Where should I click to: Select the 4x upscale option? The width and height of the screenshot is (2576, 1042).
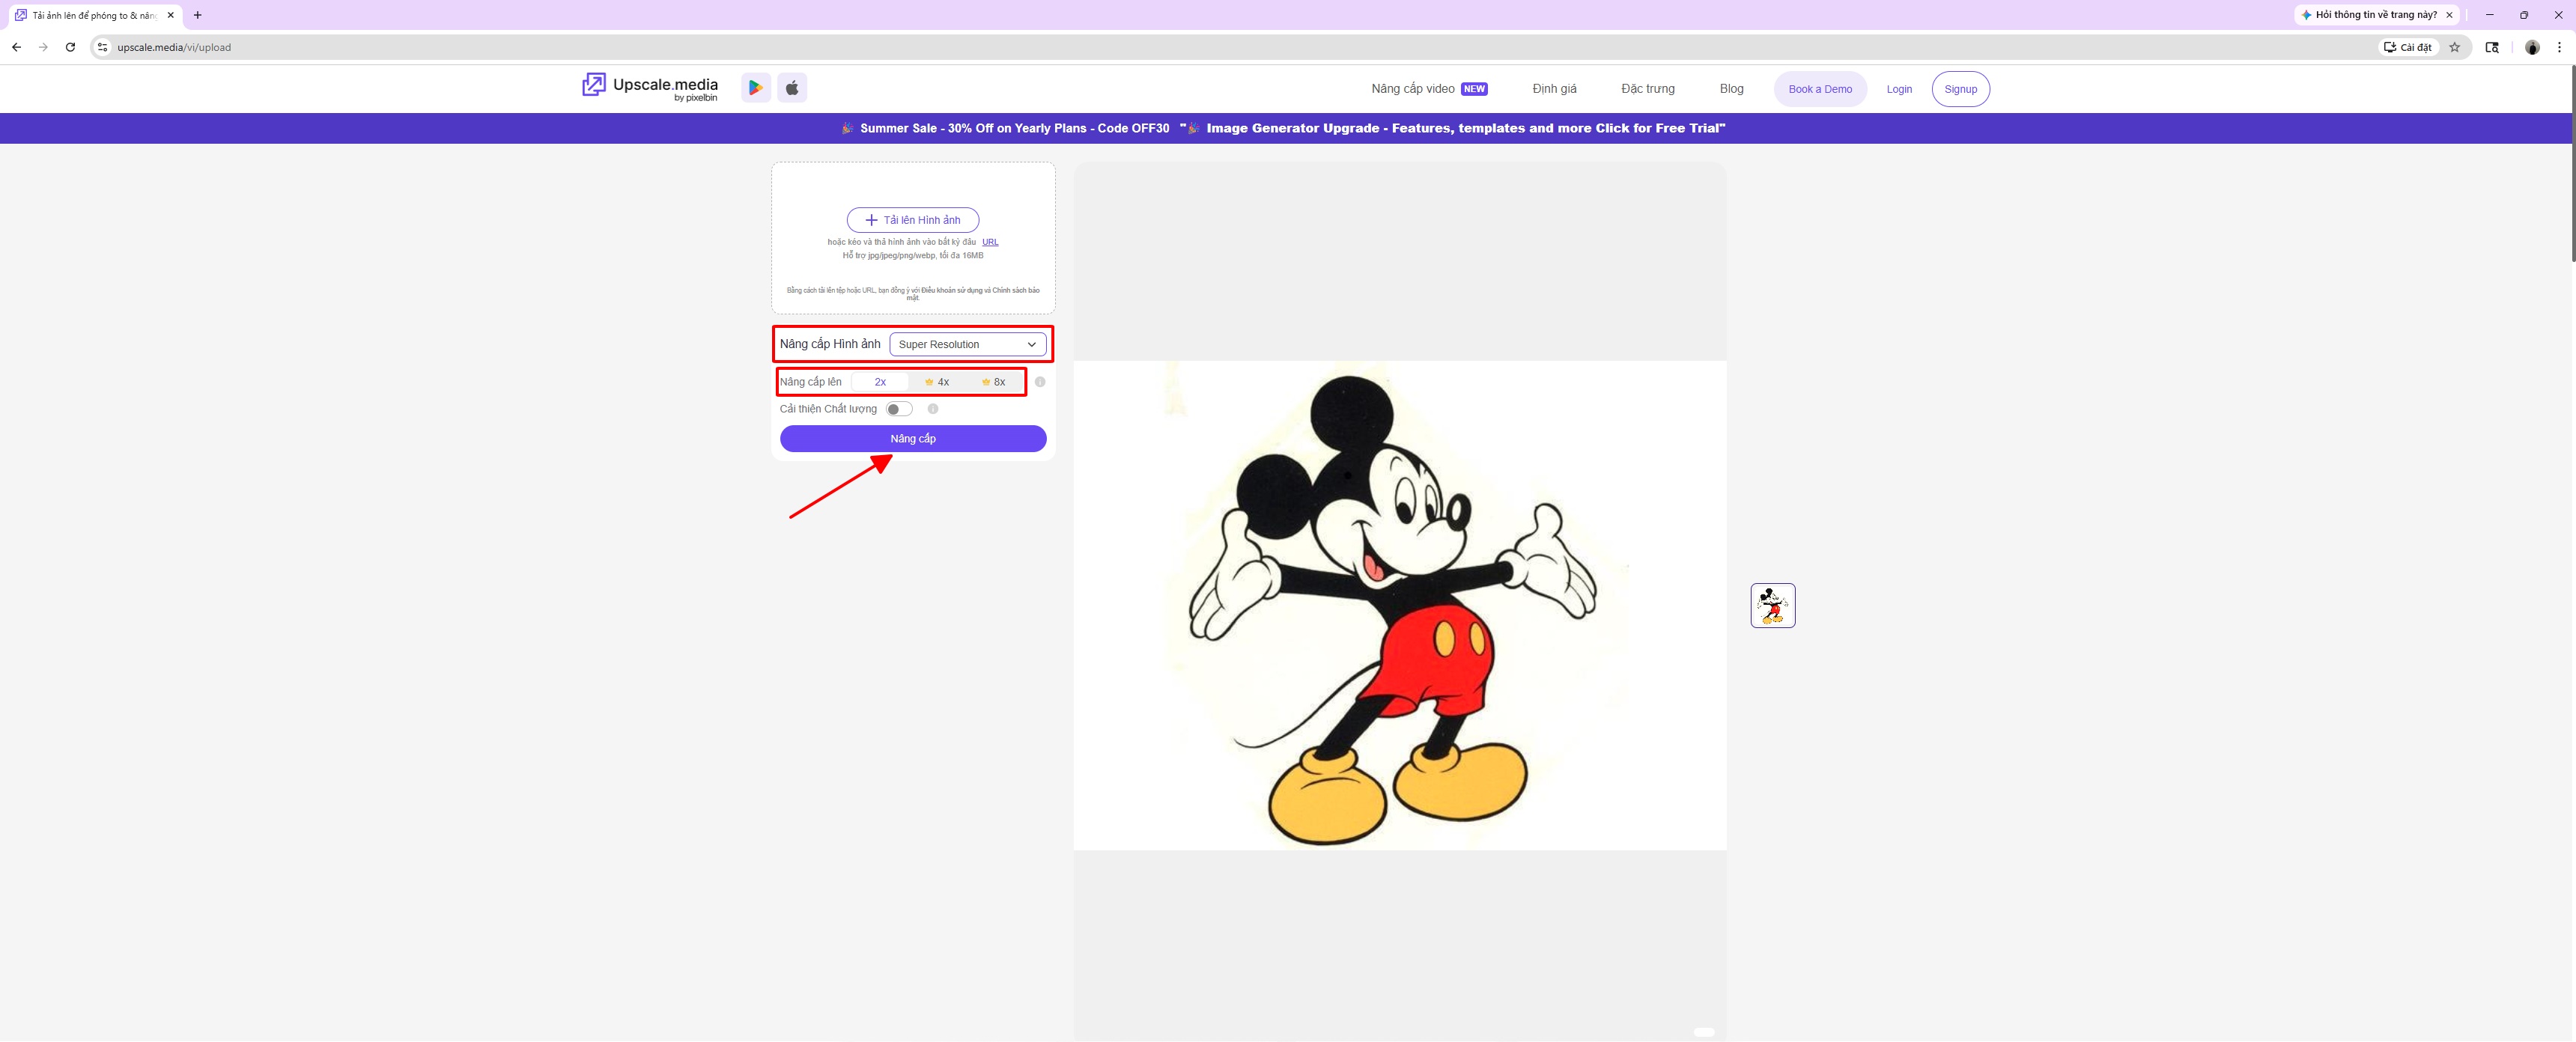937,382
